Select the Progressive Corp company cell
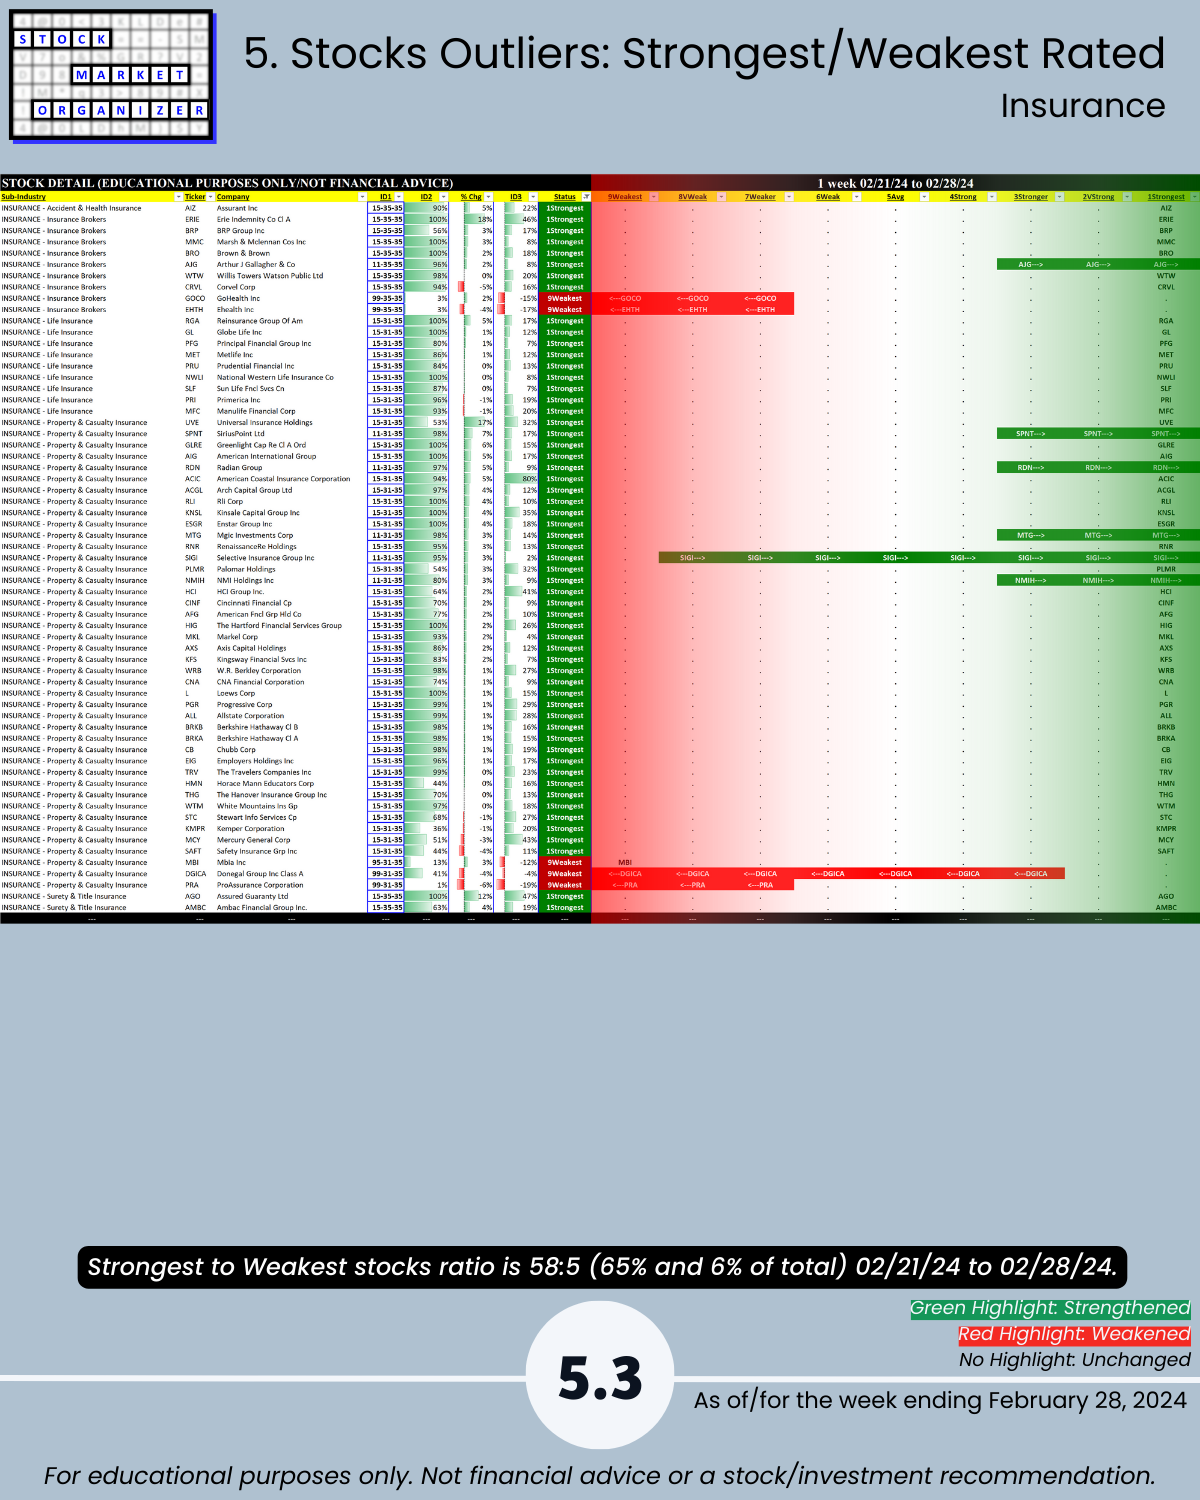 coord(291,704)
